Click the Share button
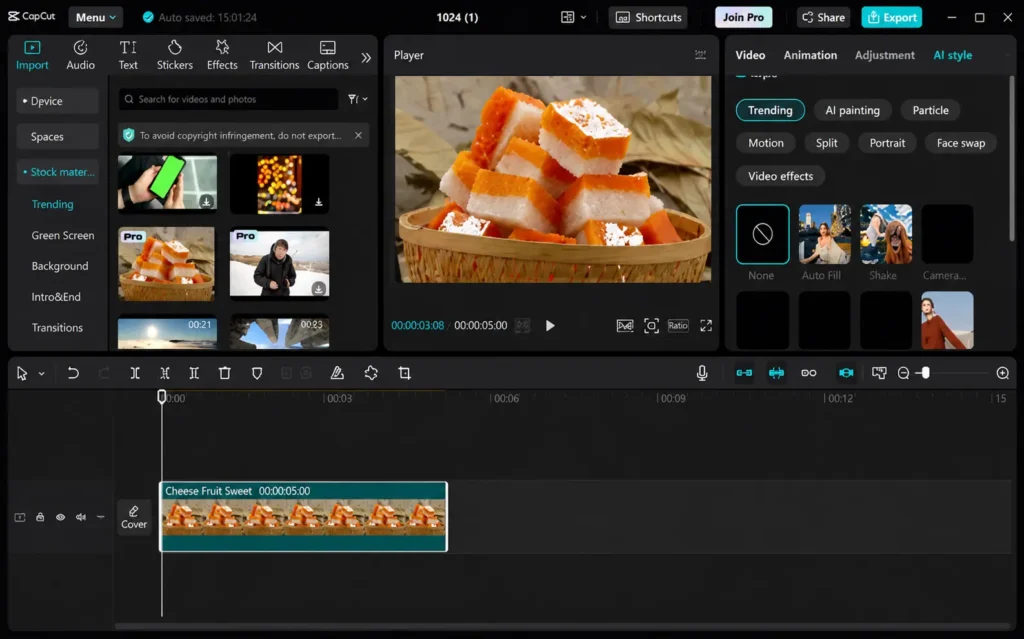 (823, 17)
